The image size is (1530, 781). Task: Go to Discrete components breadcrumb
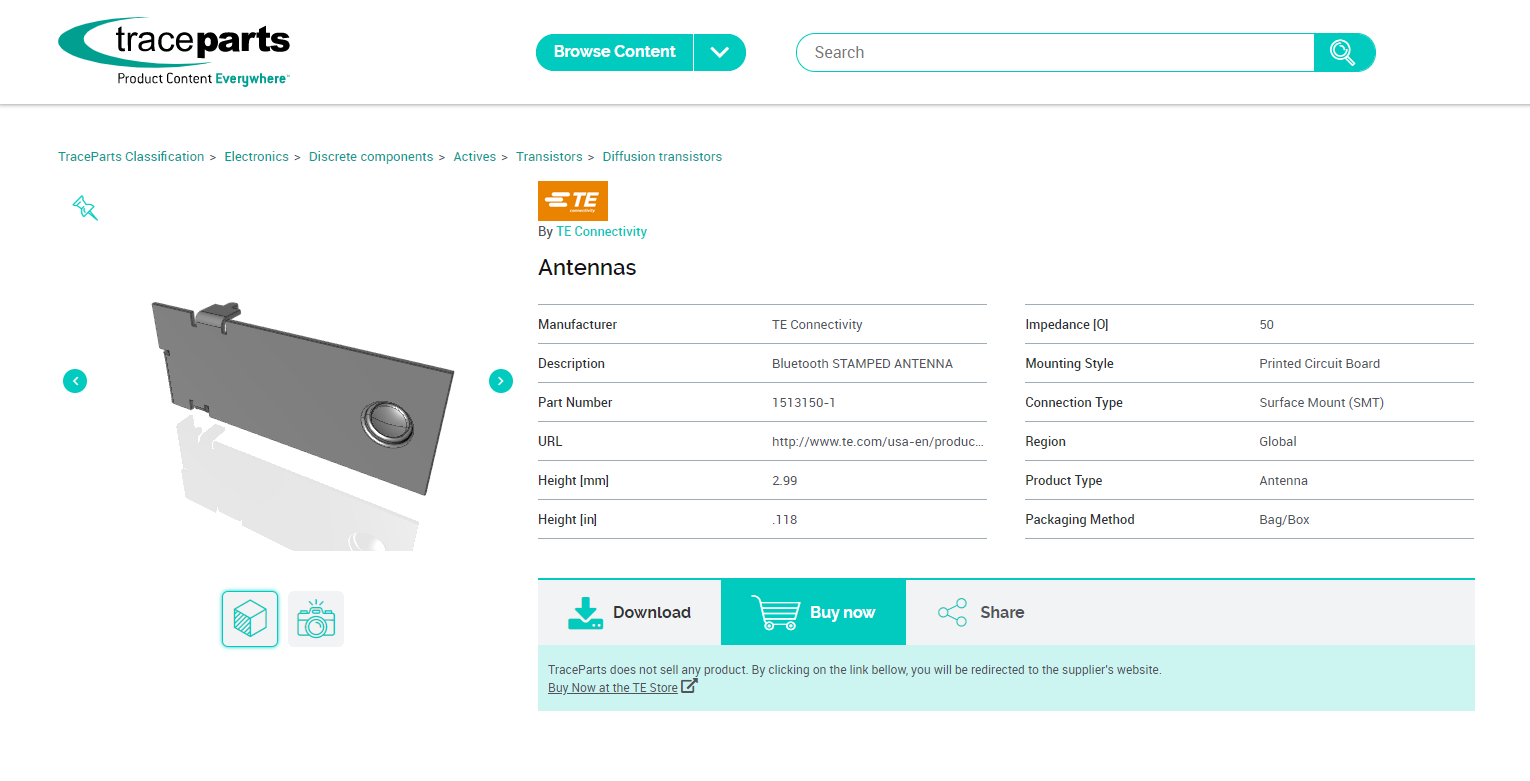[371, 157]
